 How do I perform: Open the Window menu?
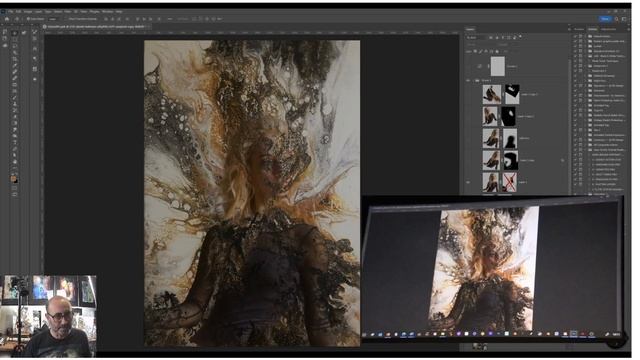(x=108, y=12)
